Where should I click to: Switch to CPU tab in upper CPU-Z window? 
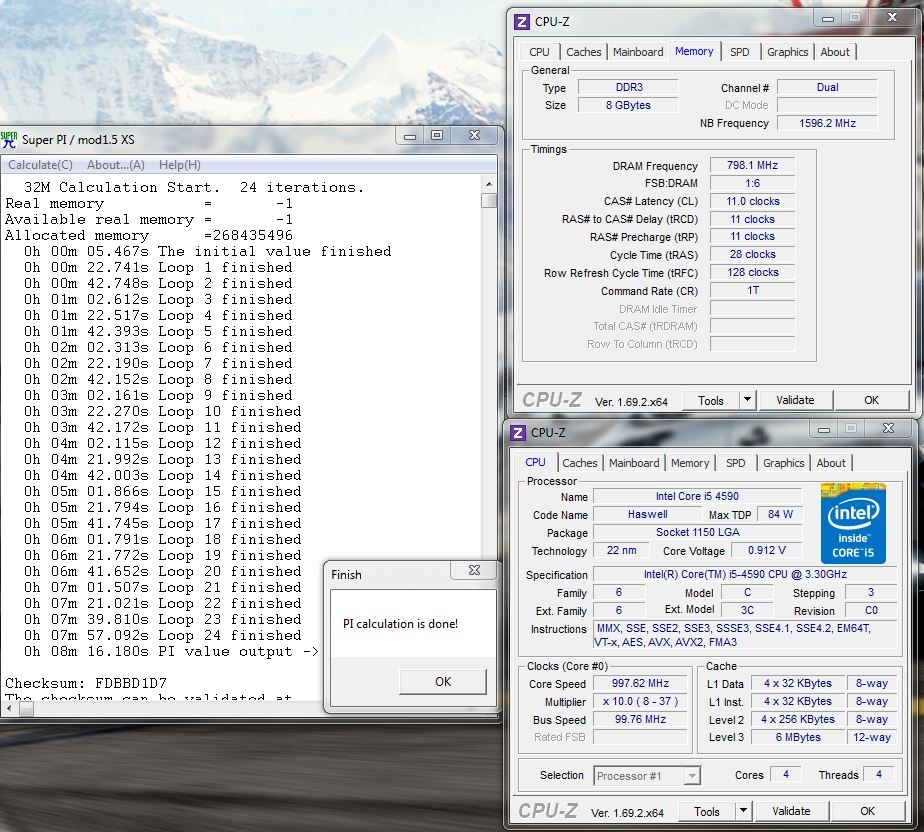click(539, 52)
